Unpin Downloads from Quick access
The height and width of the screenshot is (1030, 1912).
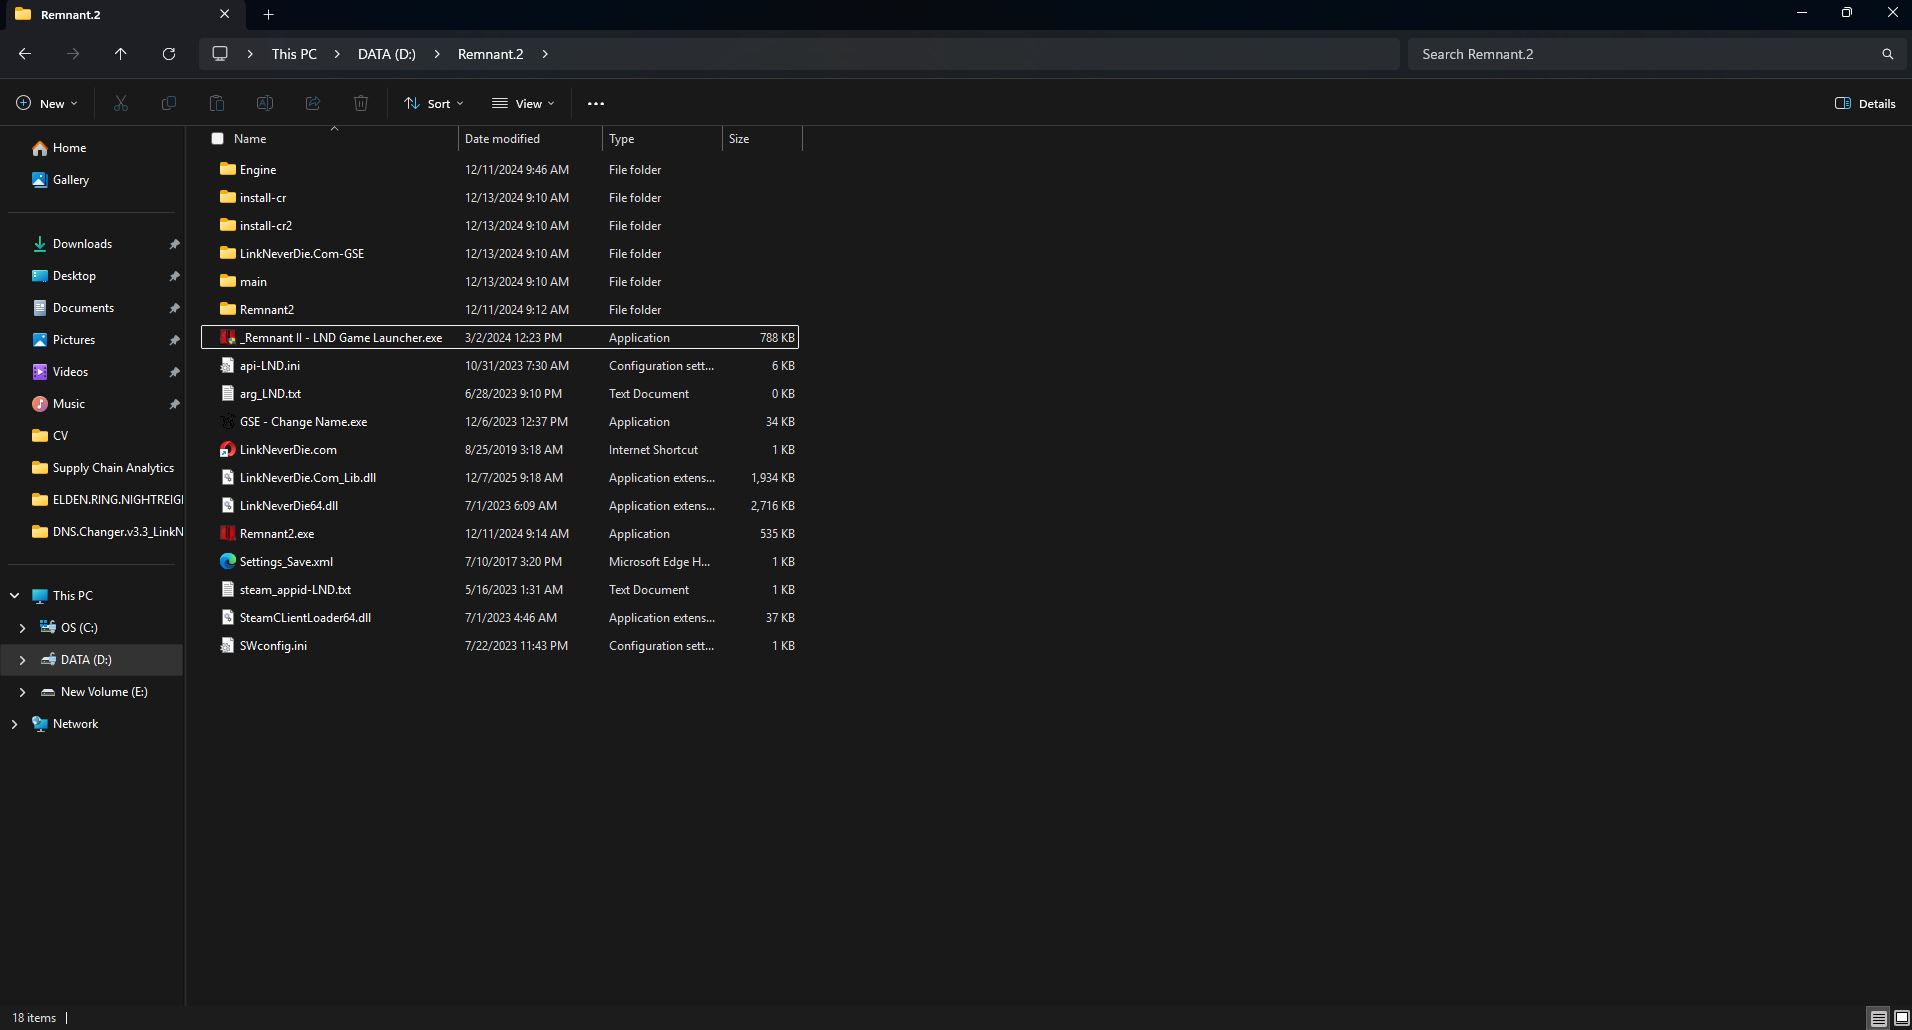[x=174, y=244]
